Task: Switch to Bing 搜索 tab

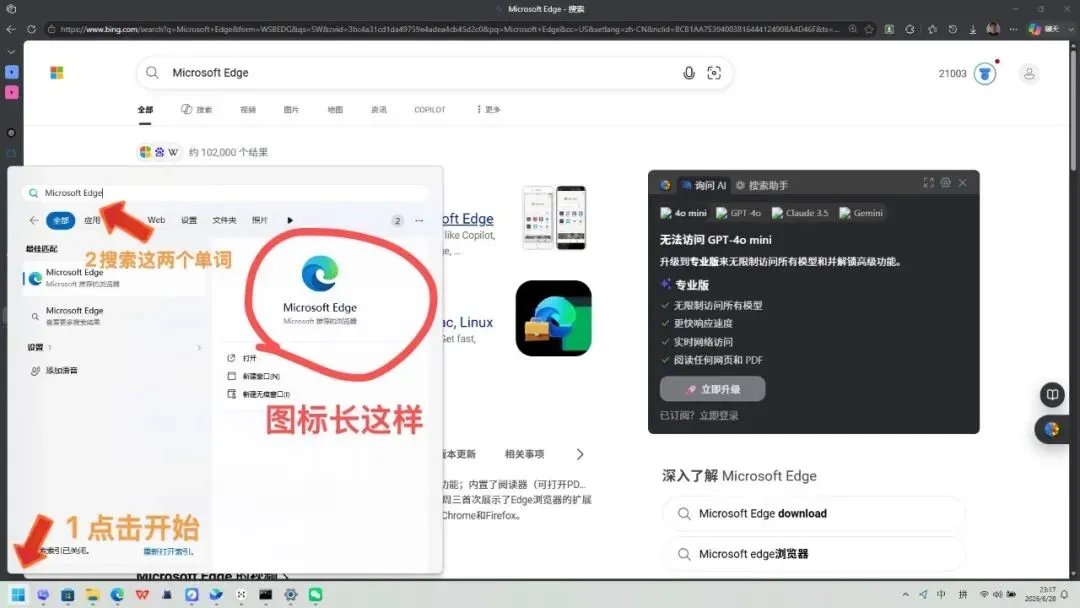Action: (x=197, y=109)
